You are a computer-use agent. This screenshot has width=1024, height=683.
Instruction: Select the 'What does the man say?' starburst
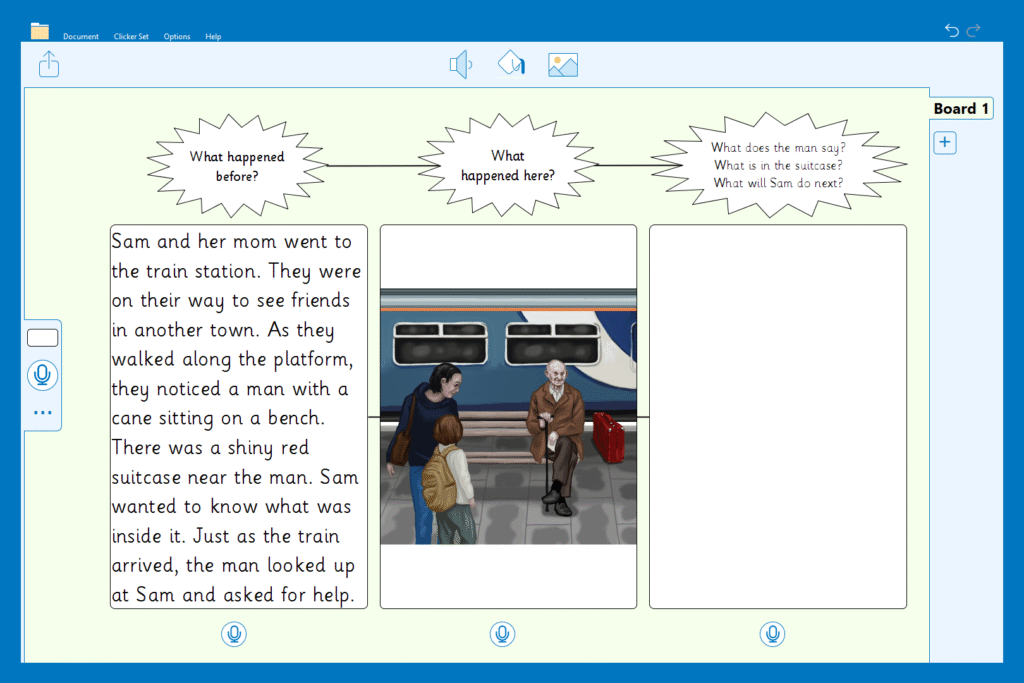[x=778, y=165]
